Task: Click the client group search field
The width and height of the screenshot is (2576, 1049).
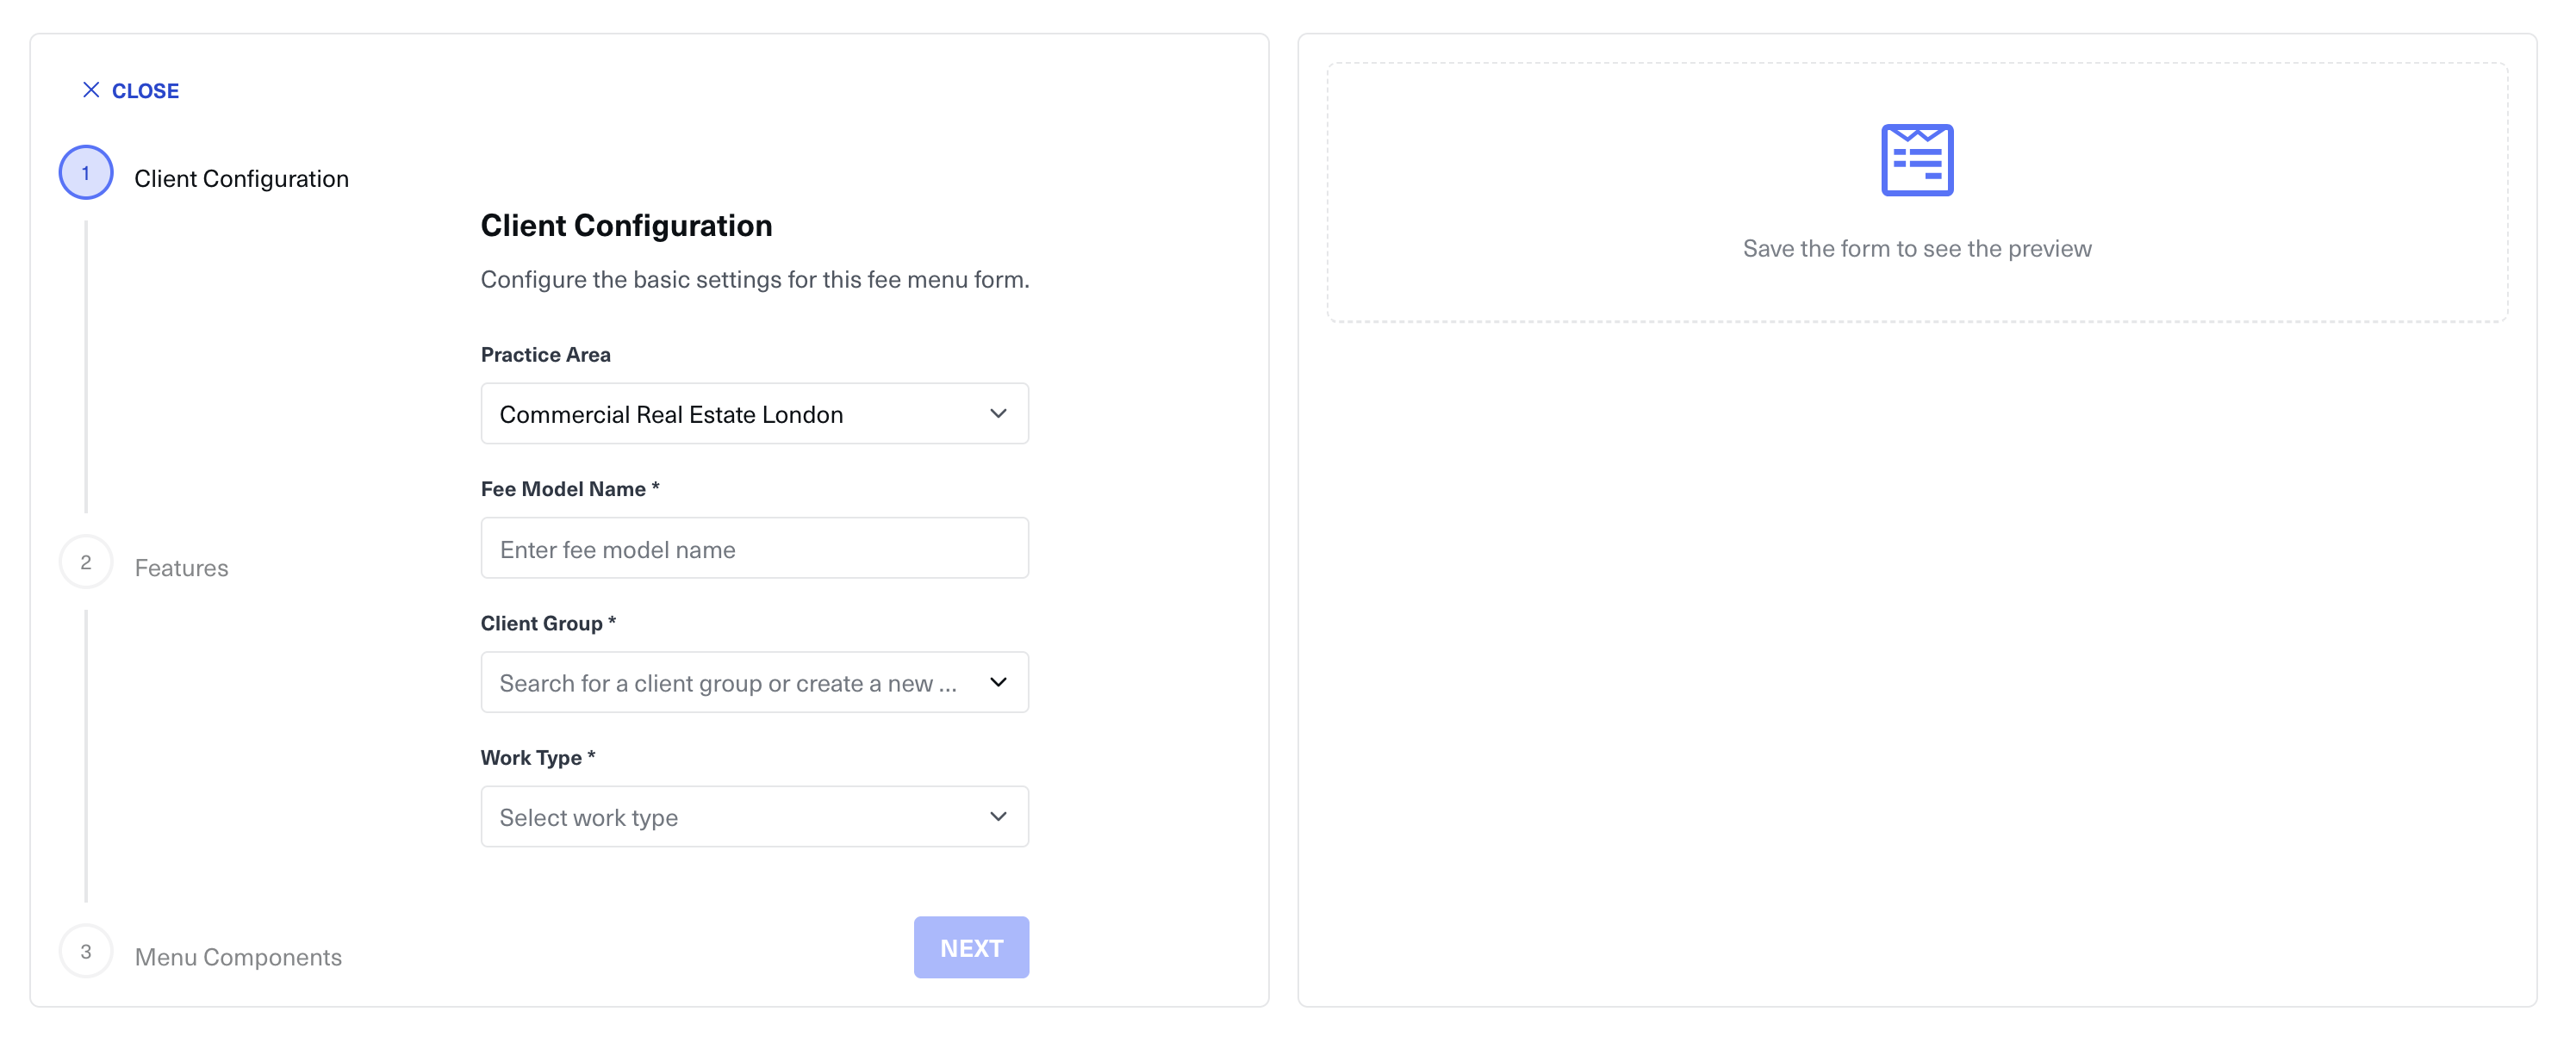Action: (x=727, y=683)
